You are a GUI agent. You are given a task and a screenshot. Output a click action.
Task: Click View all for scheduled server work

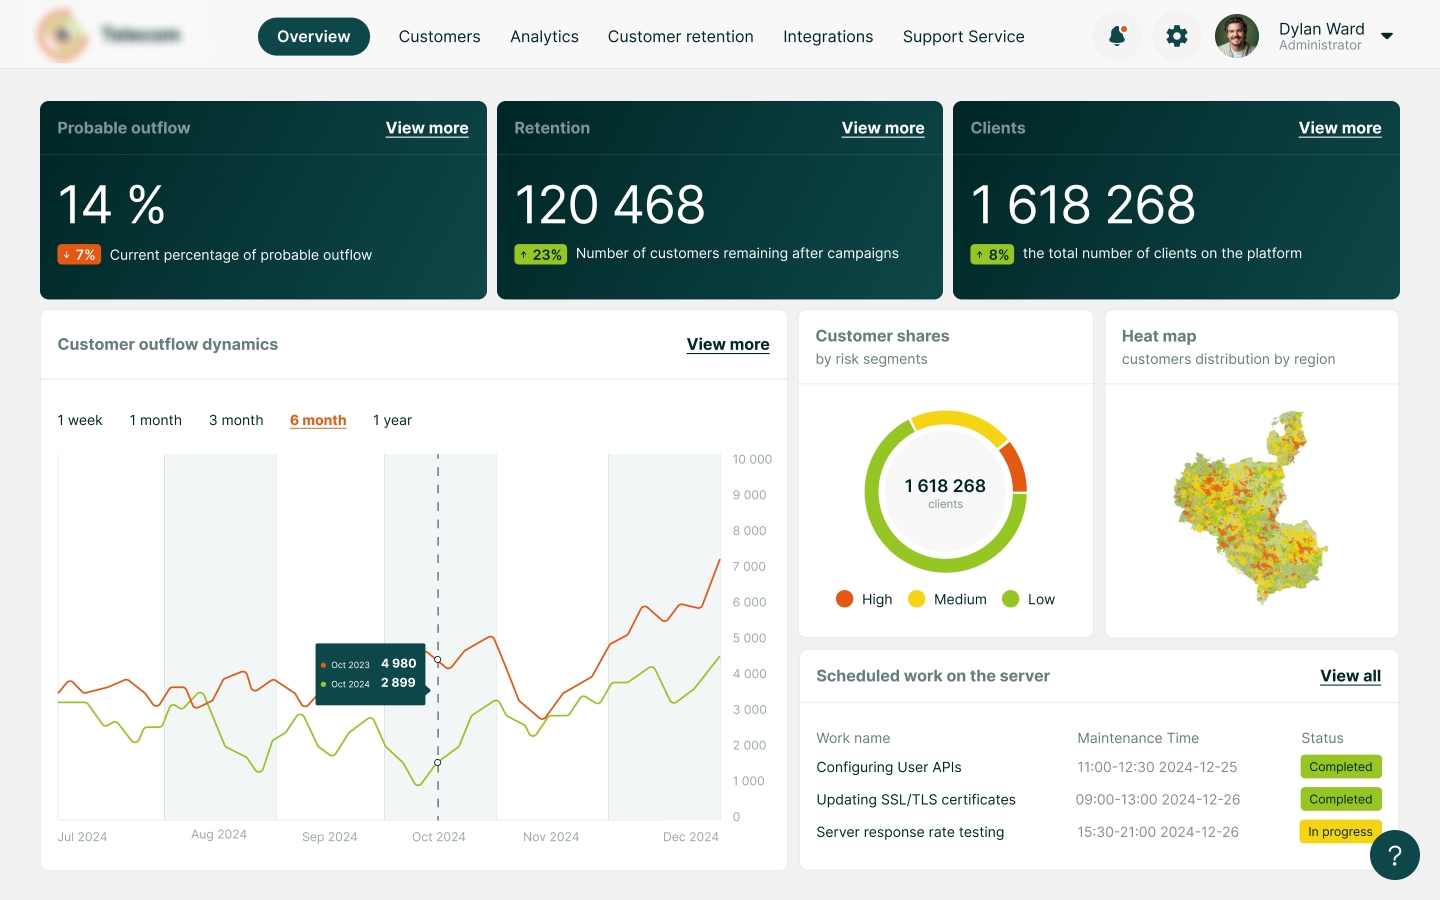(1350, 676)
